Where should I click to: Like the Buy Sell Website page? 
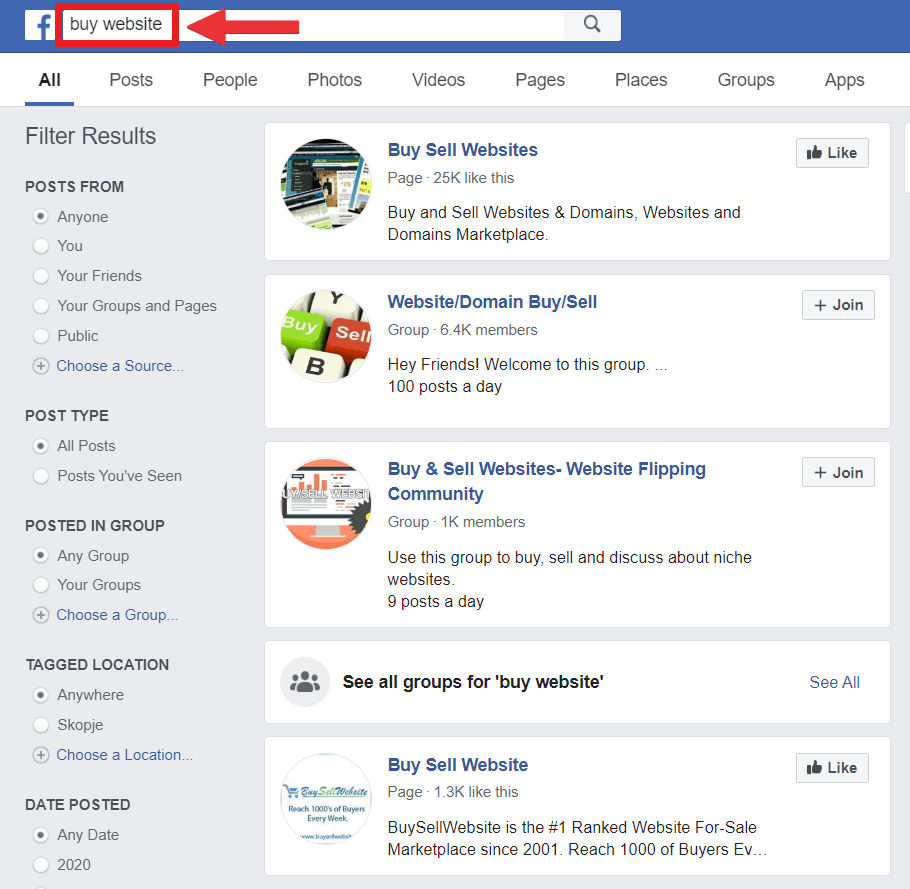(832, 768)
